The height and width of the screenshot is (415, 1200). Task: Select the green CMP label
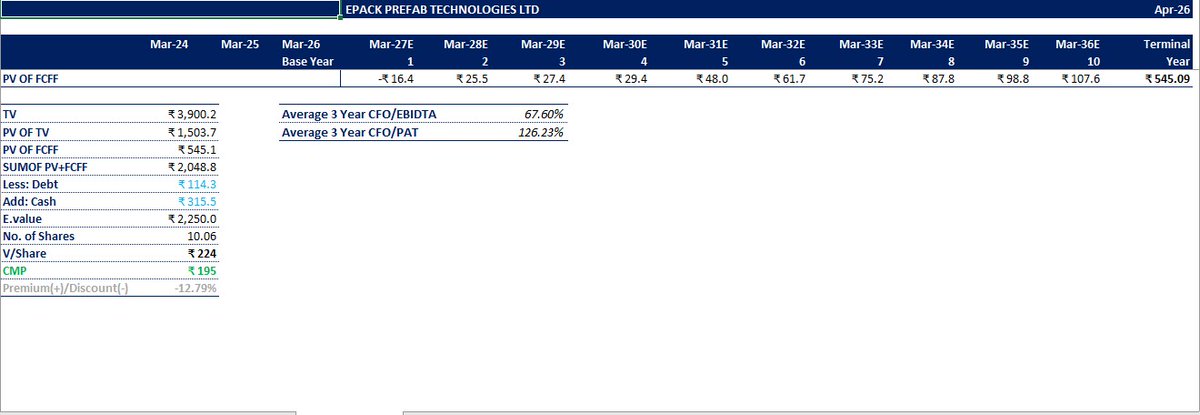[x=15, y=270]
